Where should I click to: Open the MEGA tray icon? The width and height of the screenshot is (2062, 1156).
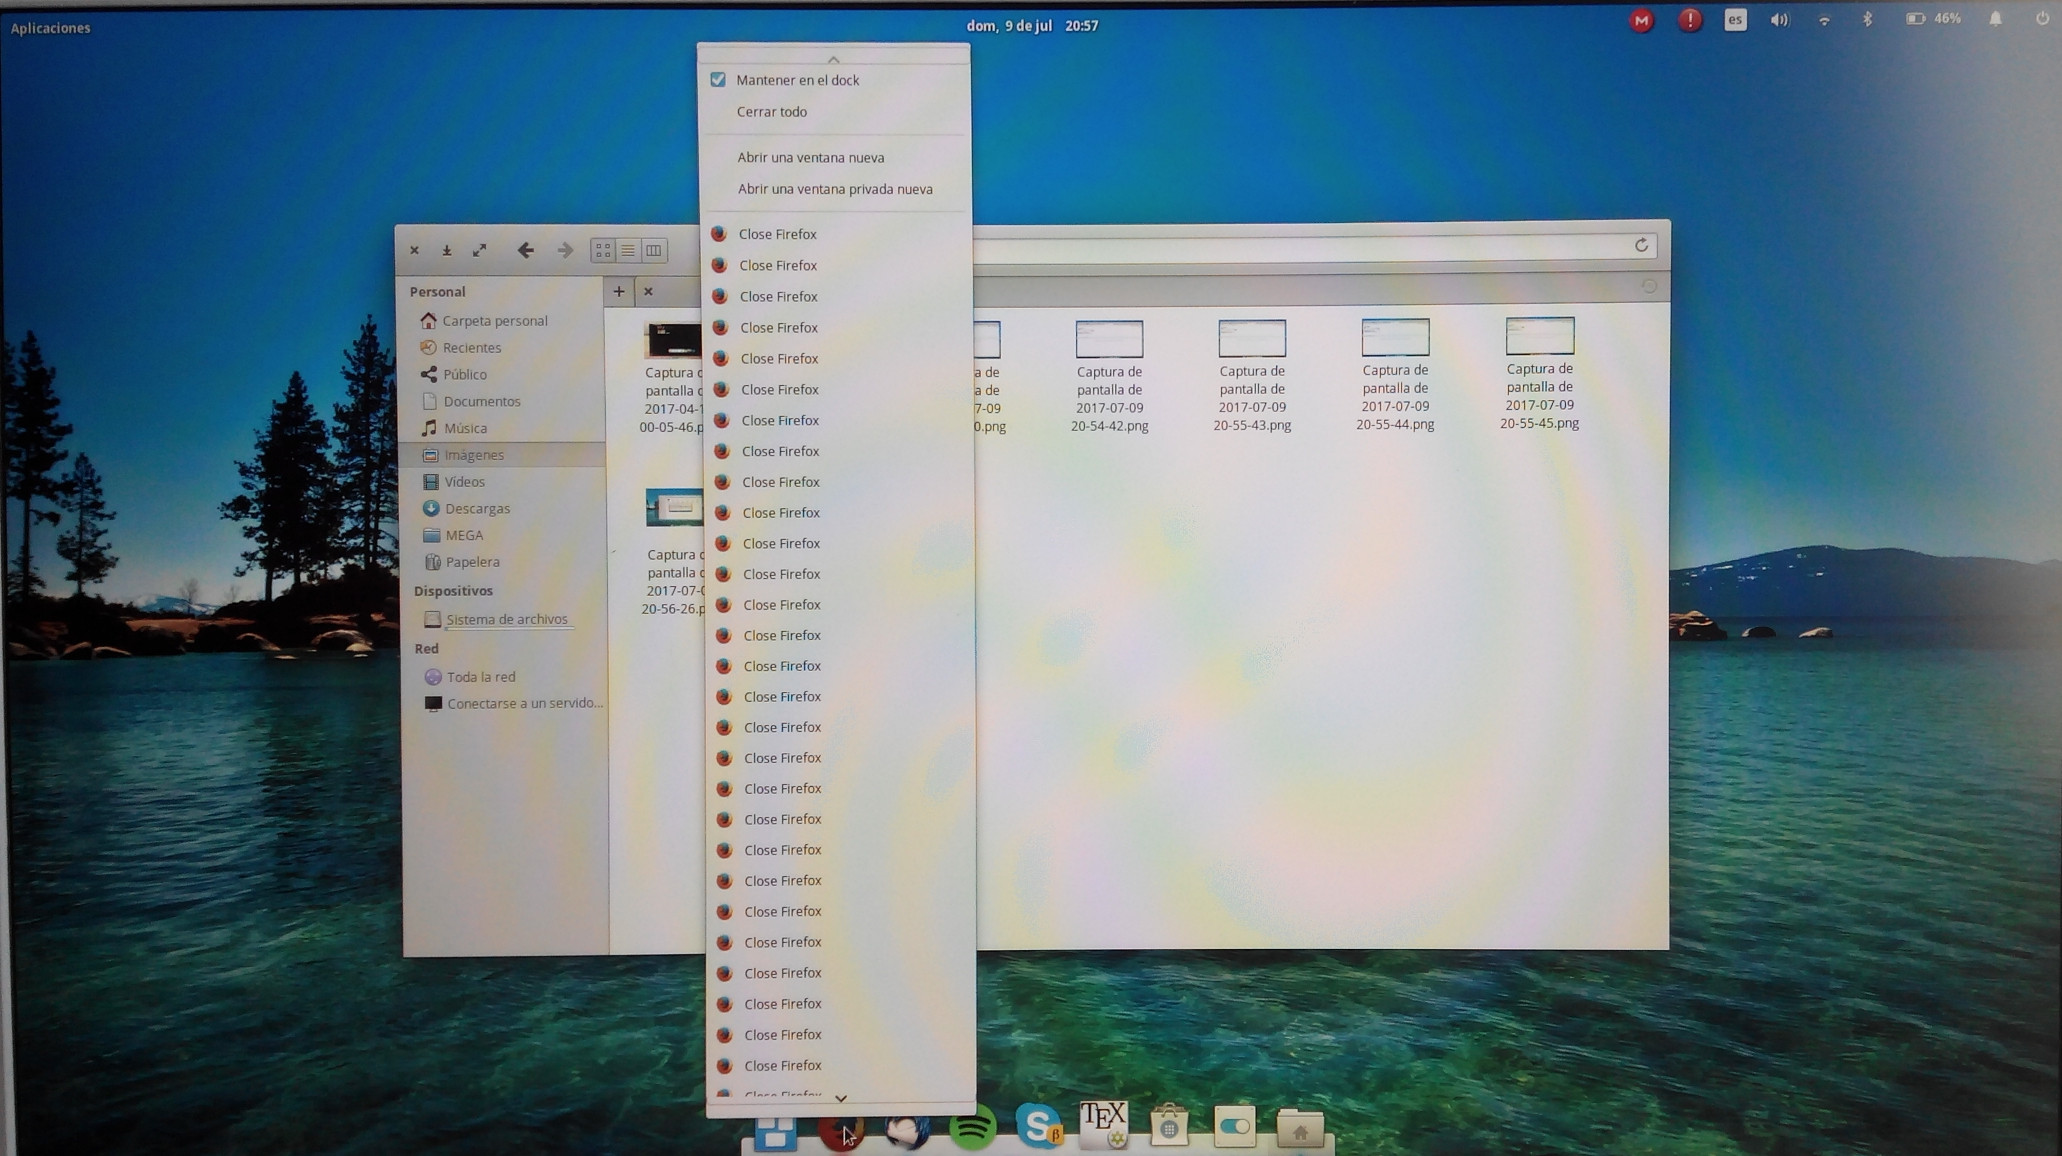pos(1641,21)
